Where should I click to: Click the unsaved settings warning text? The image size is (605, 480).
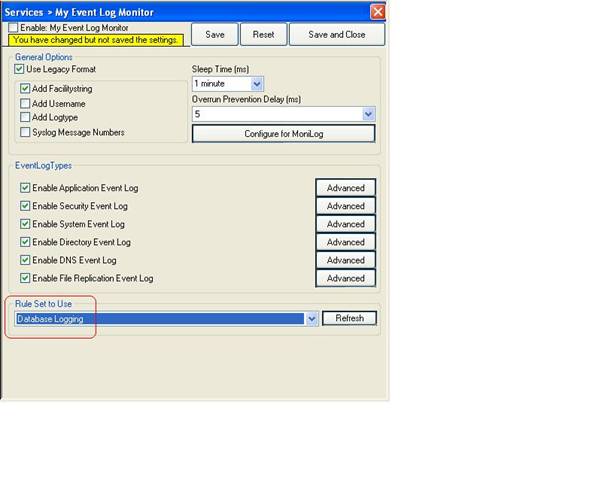[x=96, y=40]
